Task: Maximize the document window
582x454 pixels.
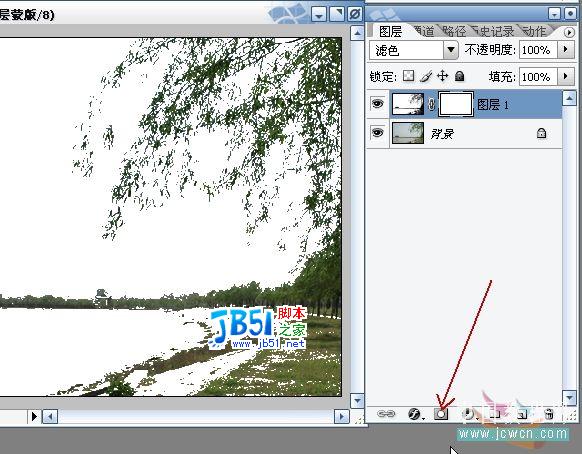Action: pyautogui.click(x=337, y=14)
